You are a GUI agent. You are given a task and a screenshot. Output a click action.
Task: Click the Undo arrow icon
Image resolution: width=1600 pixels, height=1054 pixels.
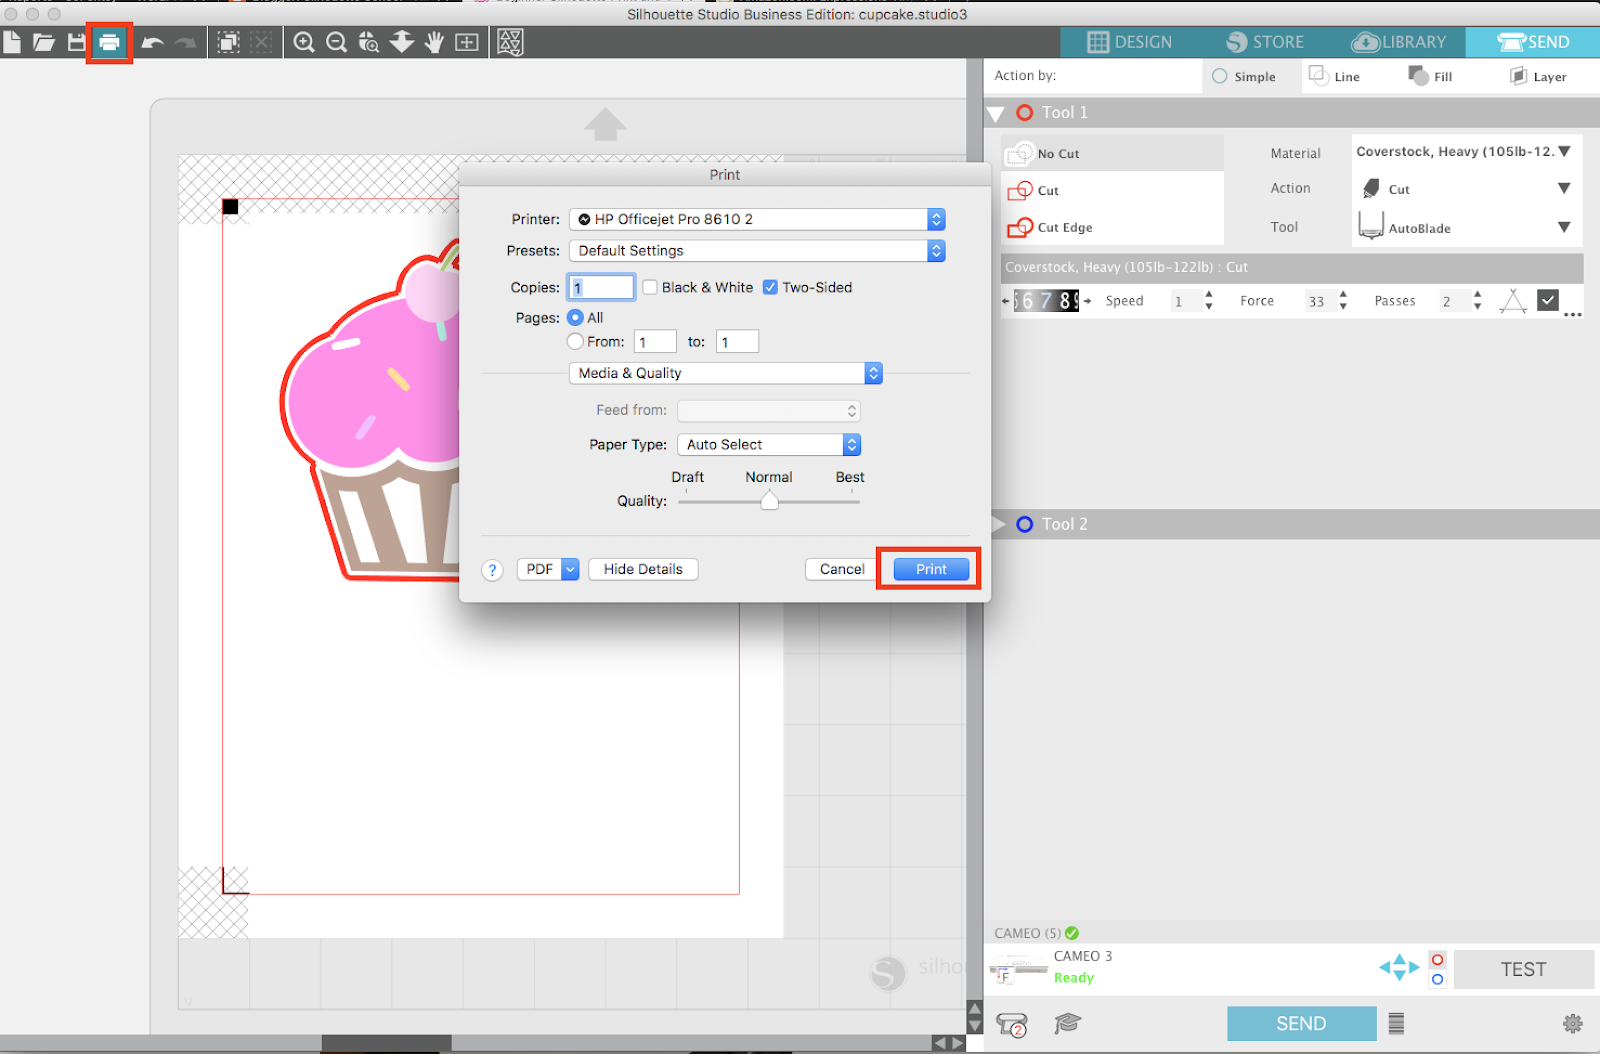click(151, 42)
